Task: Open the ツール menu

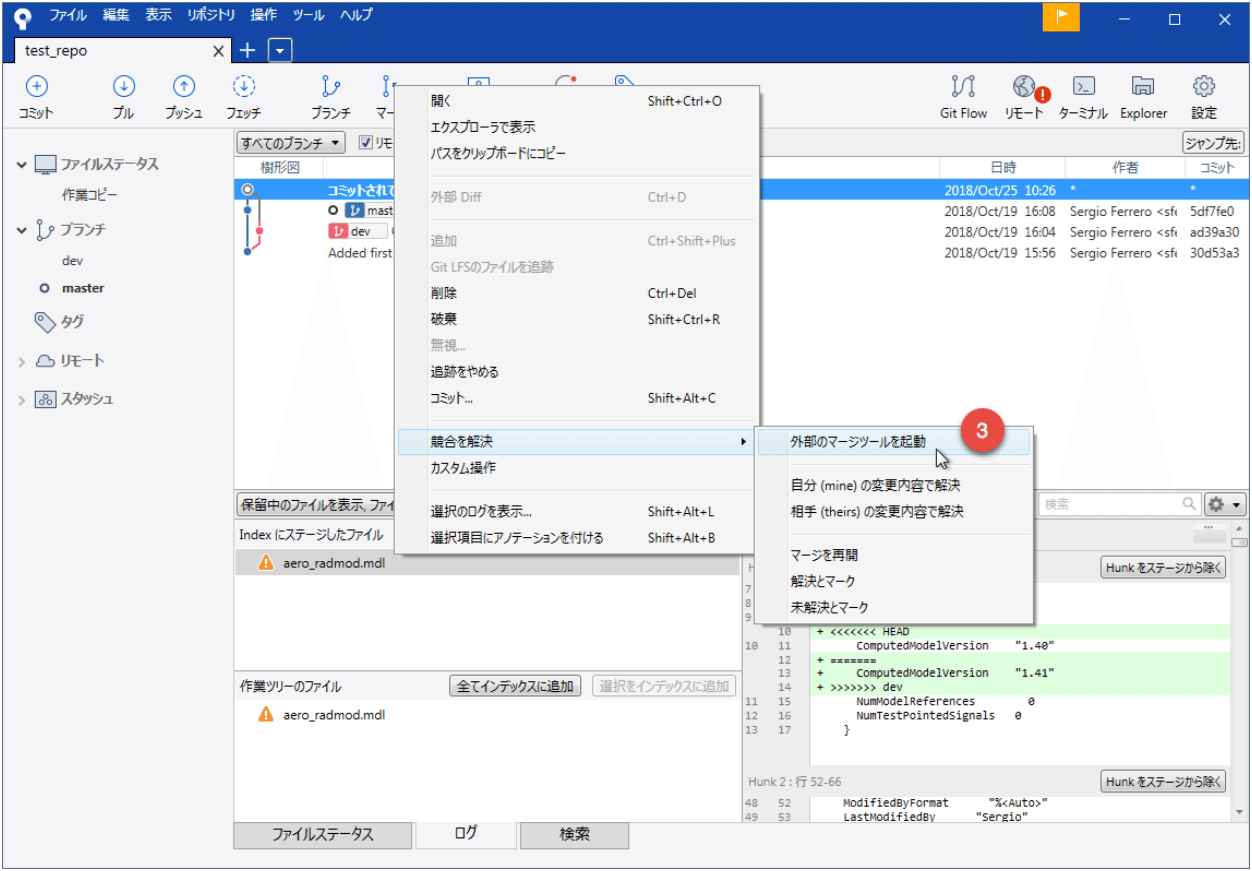Action: click(x=309, y=16)
